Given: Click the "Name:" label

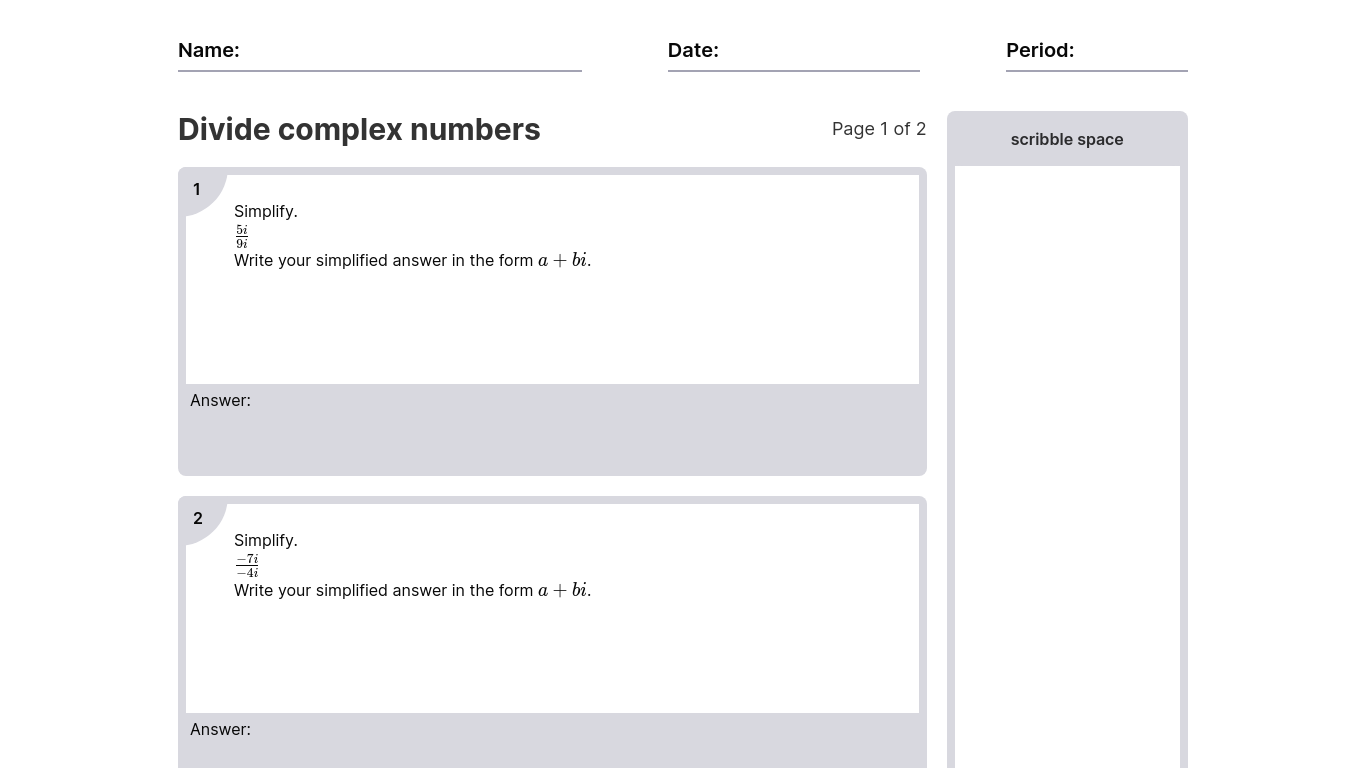Looking at the screenshot, I should (209, 50).
